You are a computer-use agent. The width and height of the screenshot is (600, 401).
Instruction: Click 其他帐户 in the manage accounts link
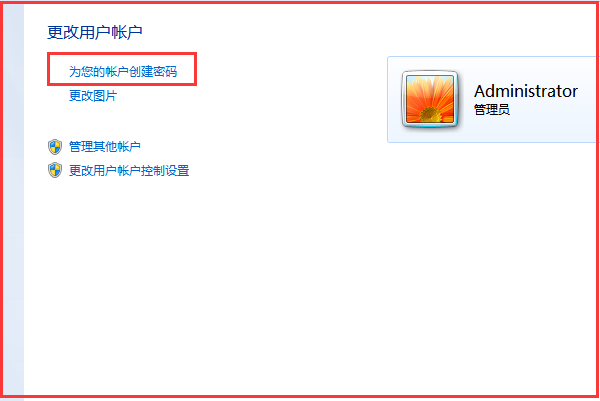(117, 147)
